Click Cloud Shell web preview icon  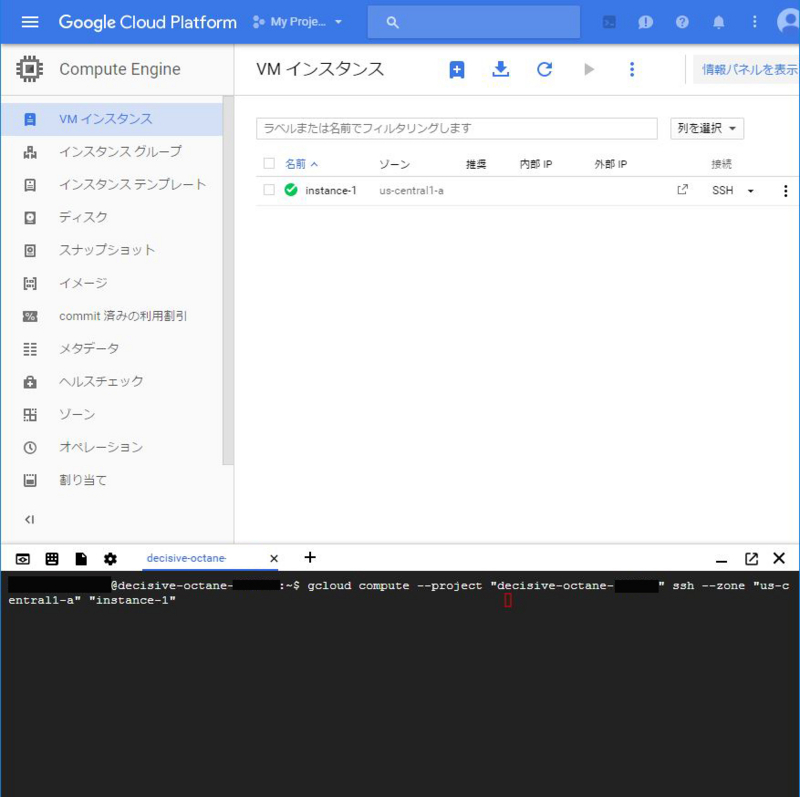[x=22, y=559]
